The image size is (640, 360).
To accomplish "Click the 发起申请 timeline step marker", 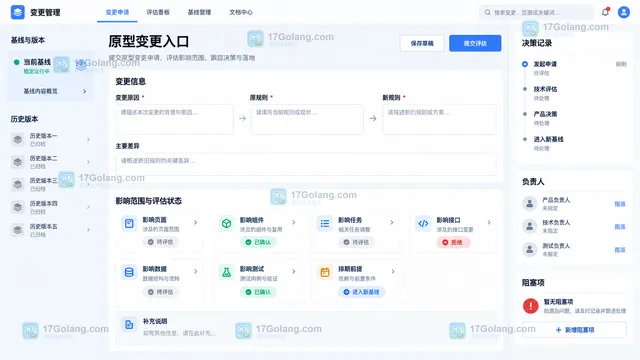I will click(525, 64).
